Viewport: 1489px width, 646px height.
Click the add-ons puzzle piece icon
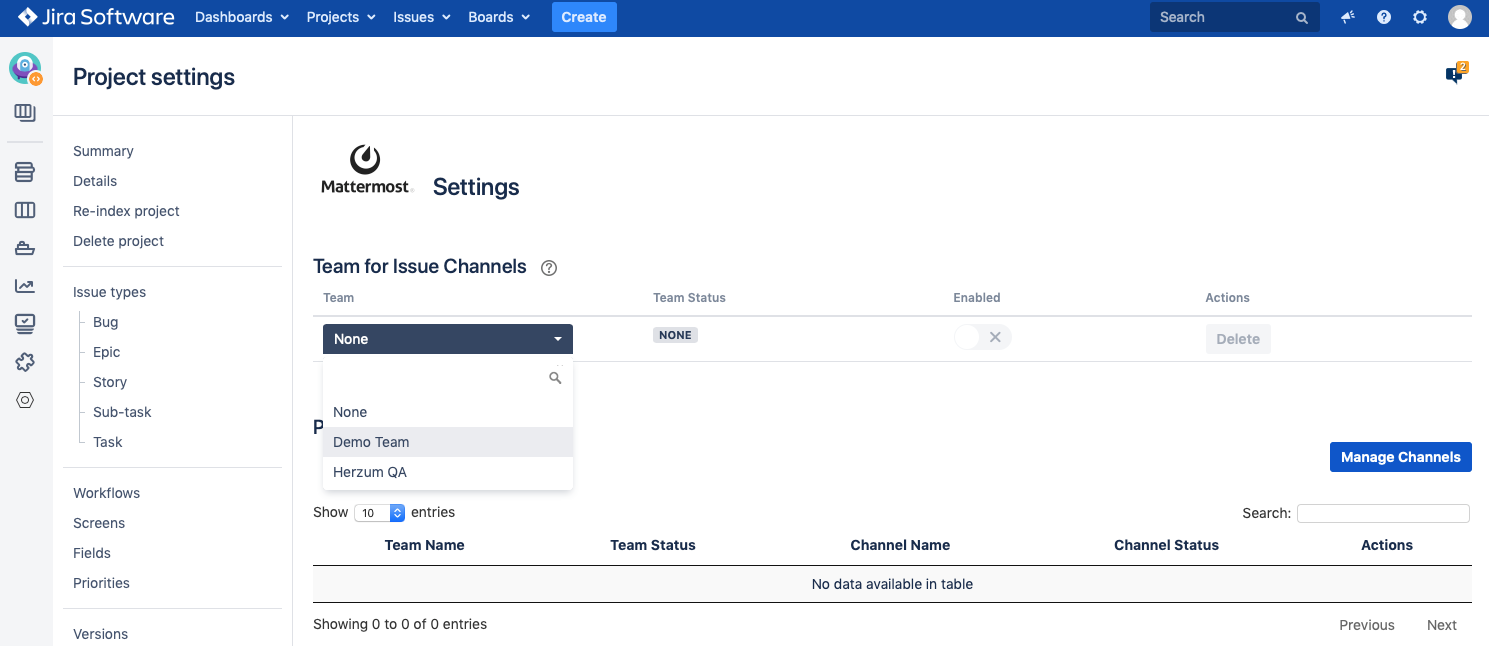[25, 362]
